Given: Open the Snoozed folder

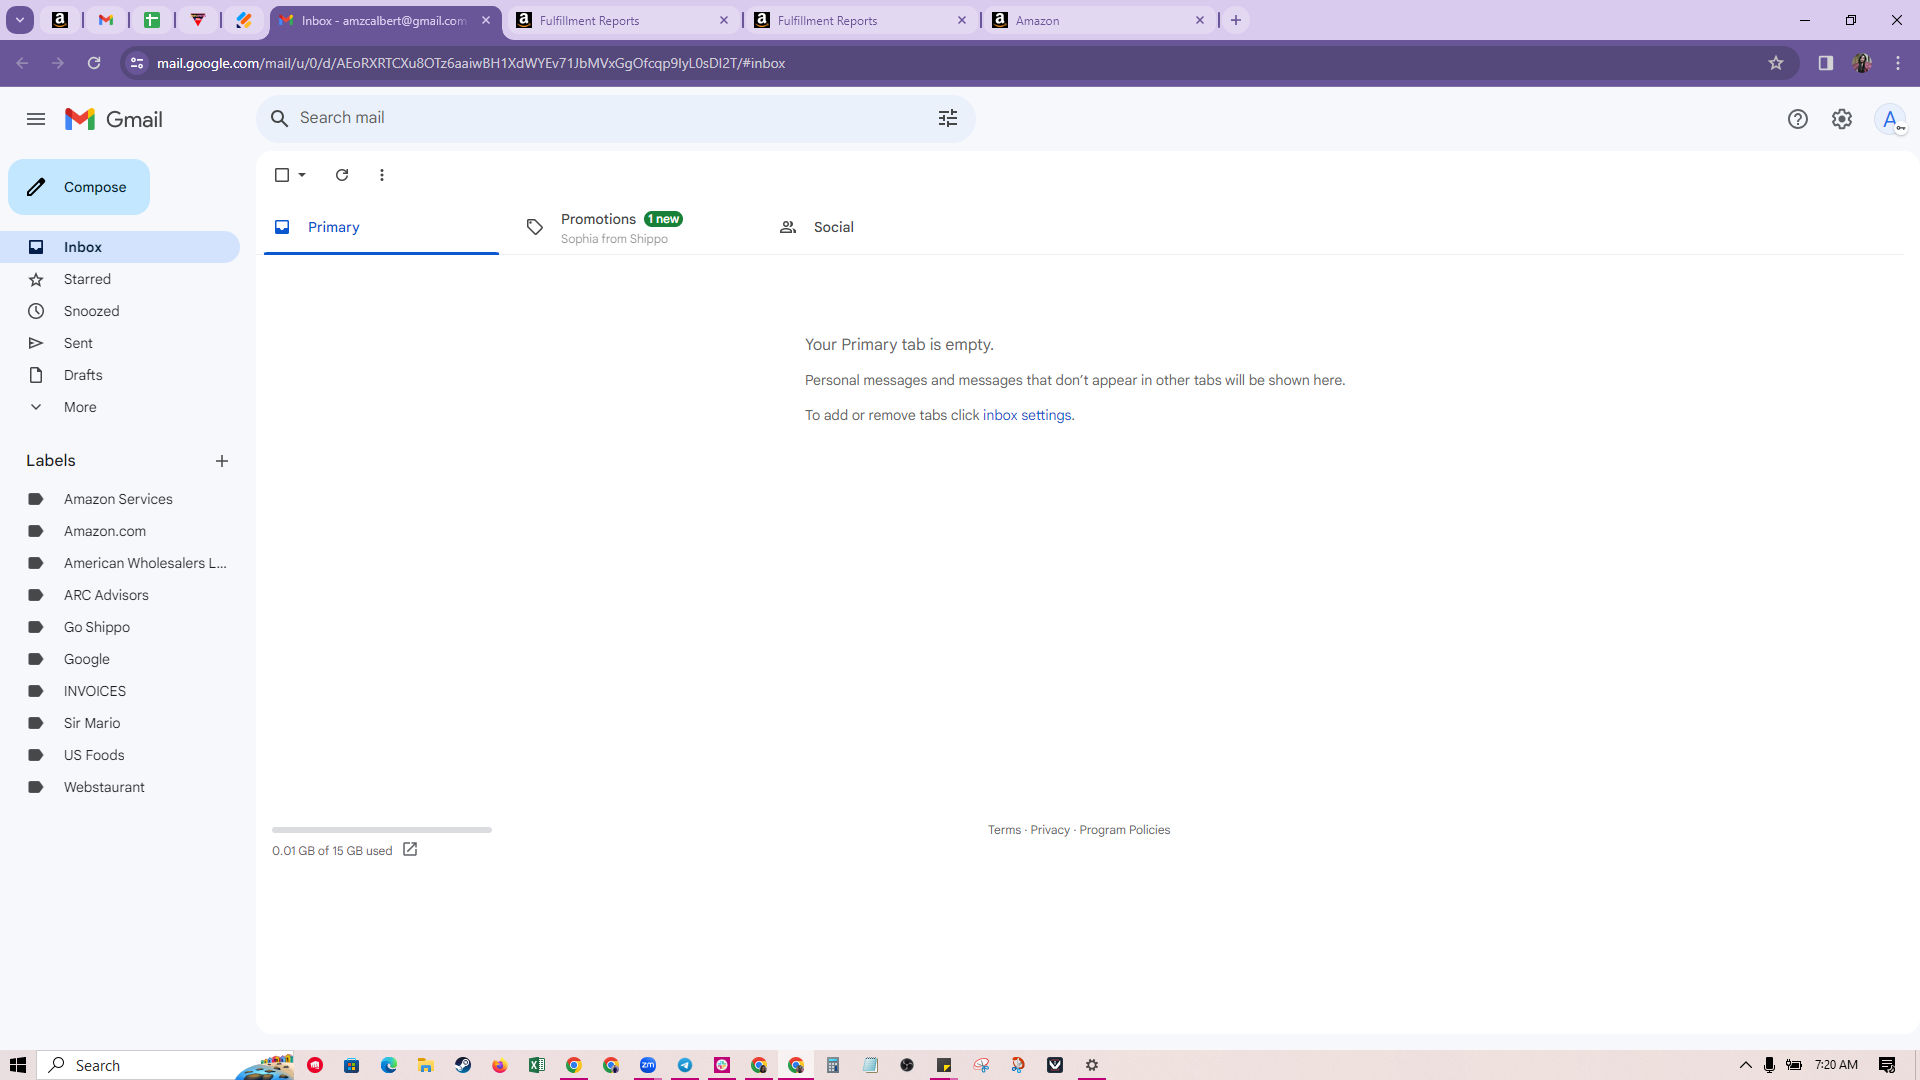Looking at the screenshot, I should point(120,311).
